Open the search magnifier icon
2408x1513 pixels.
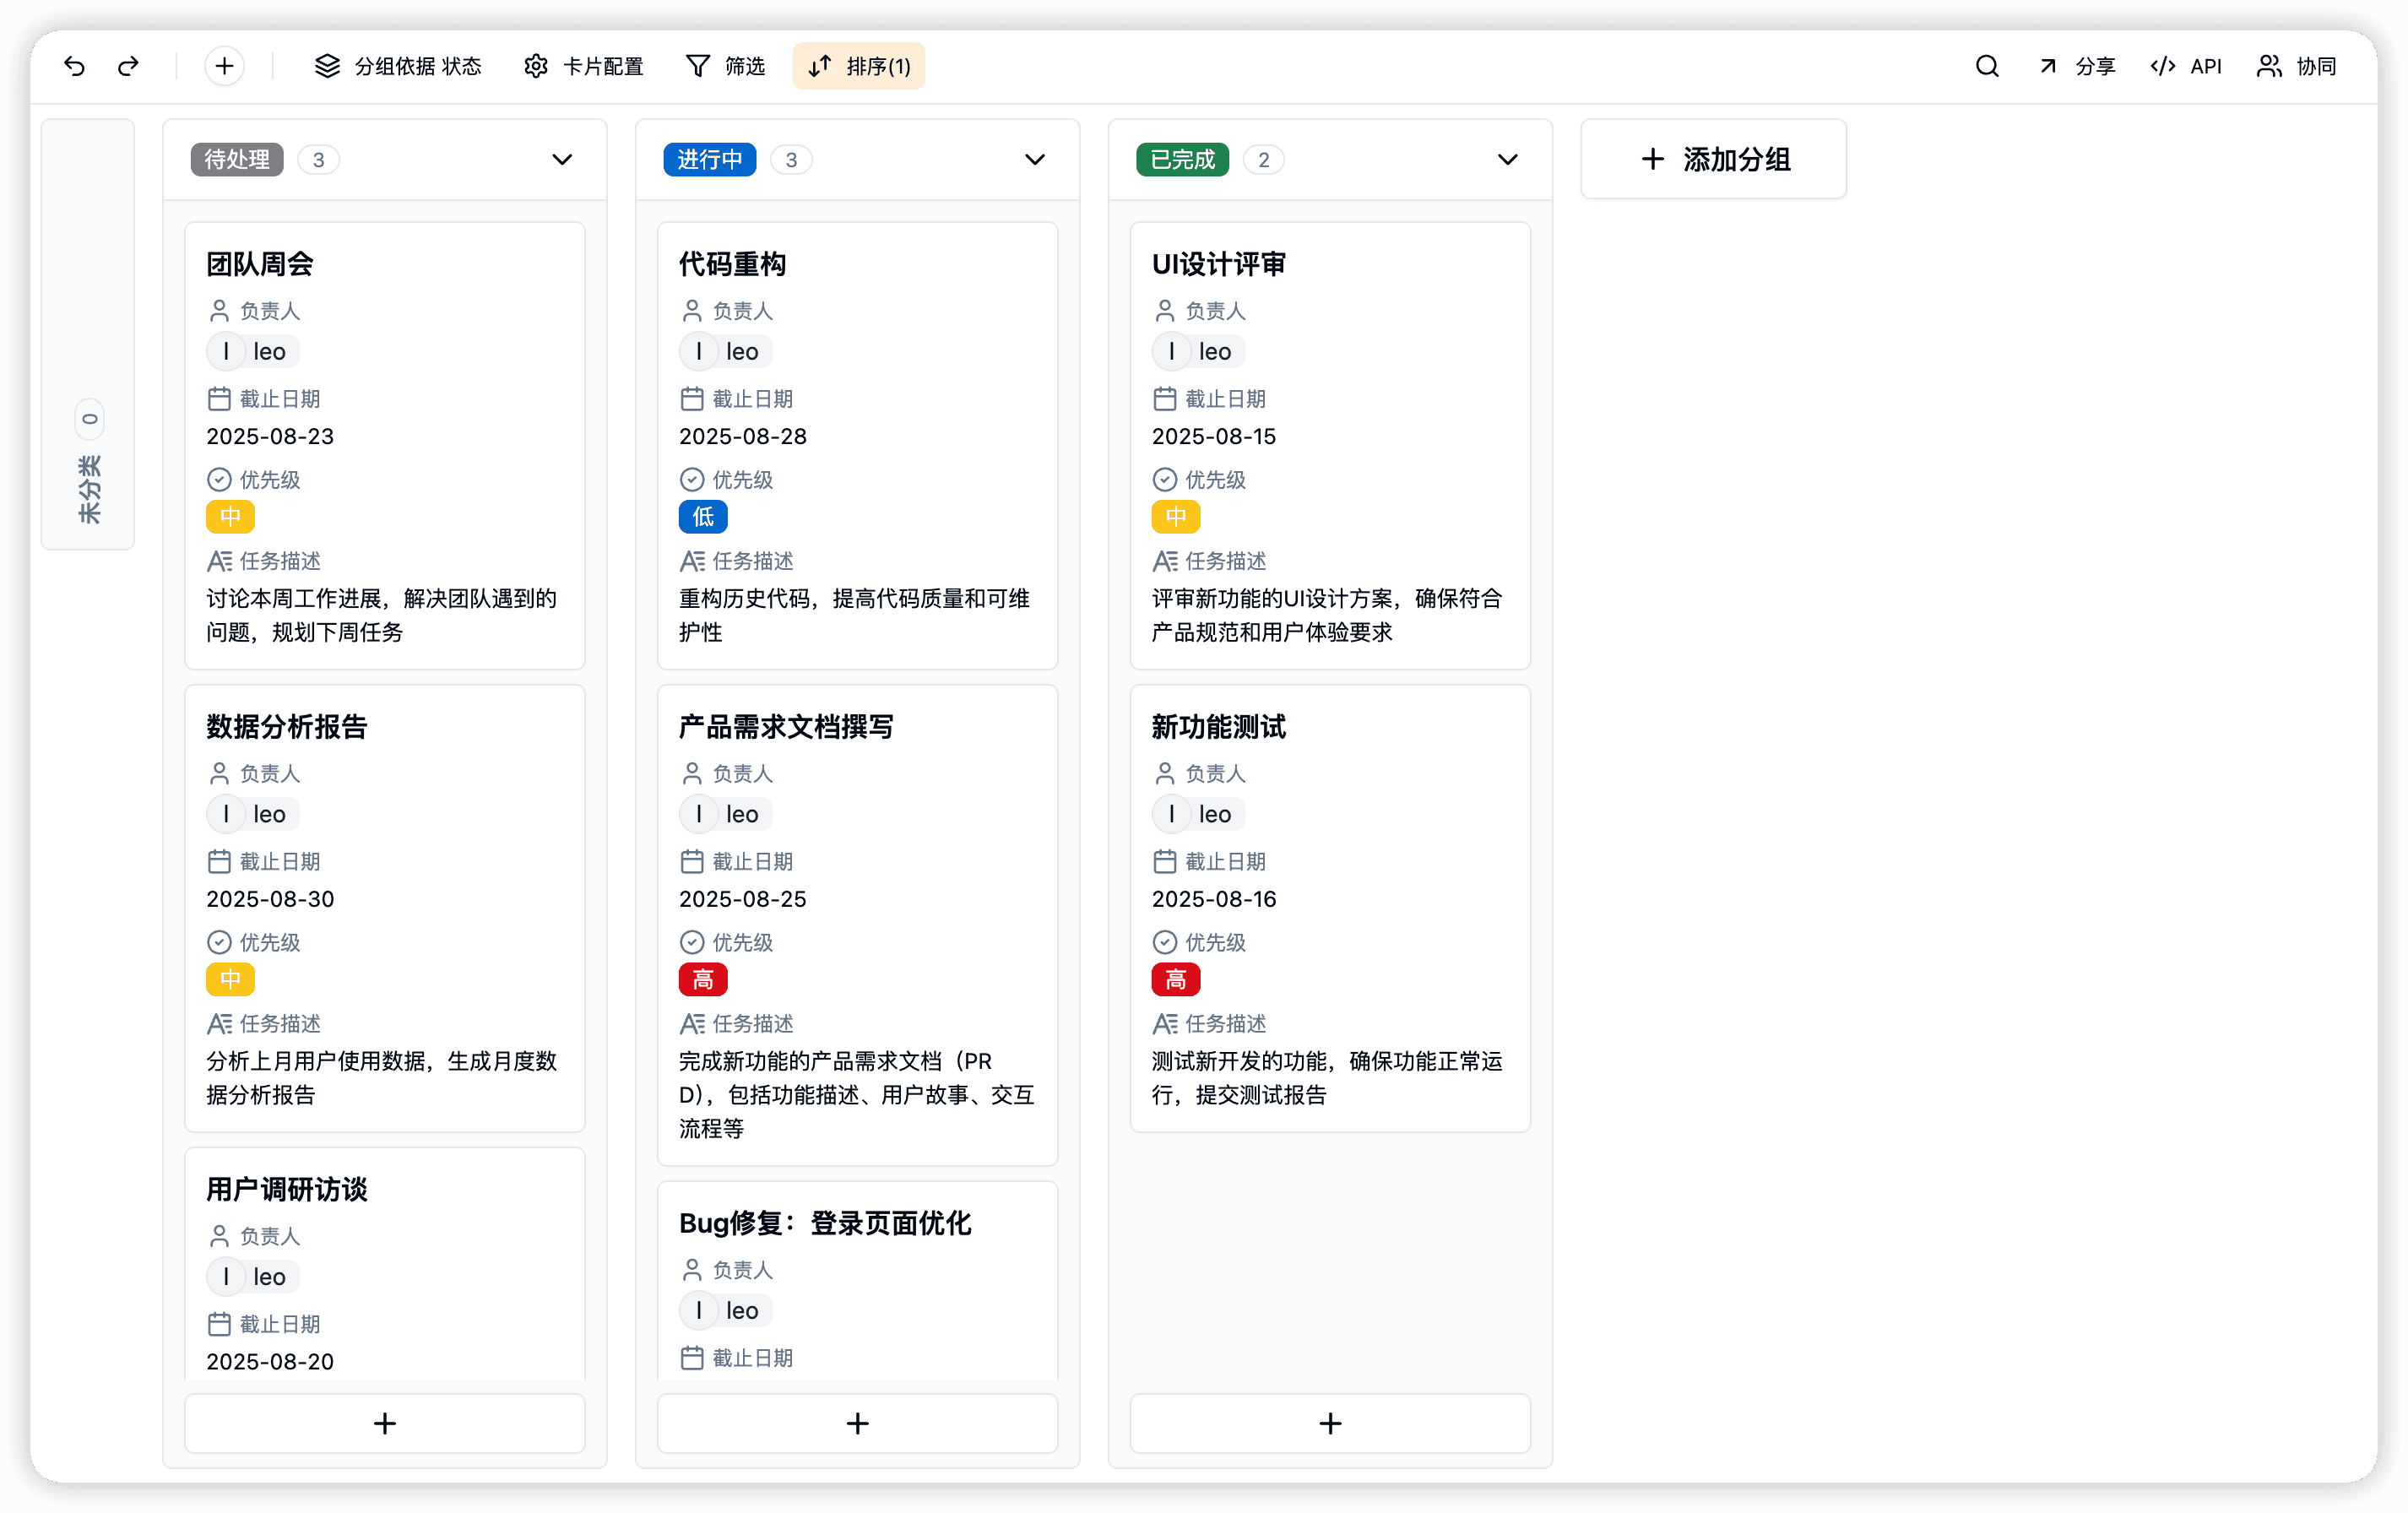click(x=1986, y=66)
